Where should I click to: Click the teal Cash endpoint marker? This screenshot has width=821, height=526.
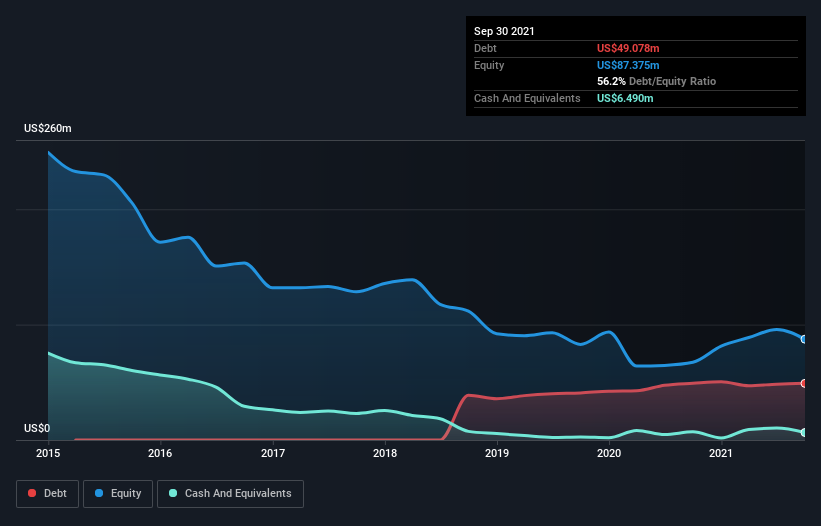click(804, 432)
